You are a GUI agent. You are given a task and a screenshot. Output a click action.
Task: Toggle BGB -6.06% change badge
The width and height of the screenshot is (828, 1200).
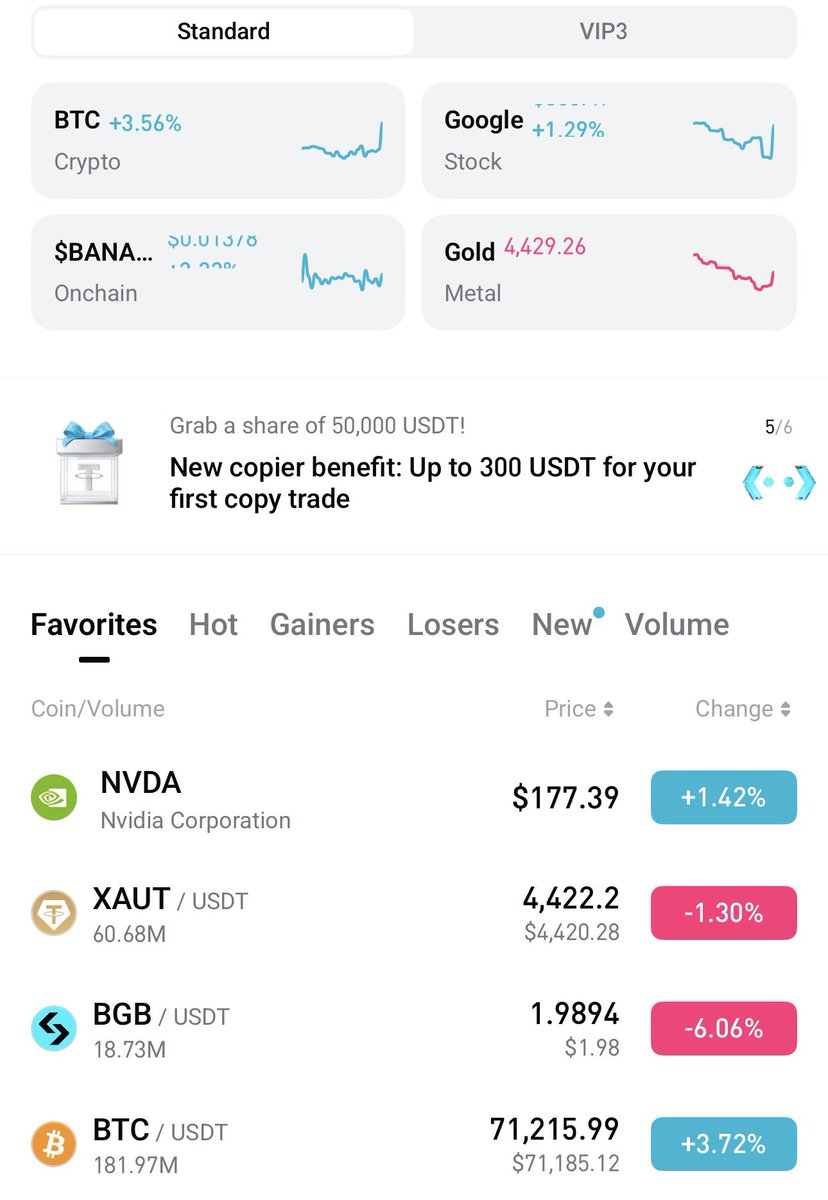(723, 1029)
